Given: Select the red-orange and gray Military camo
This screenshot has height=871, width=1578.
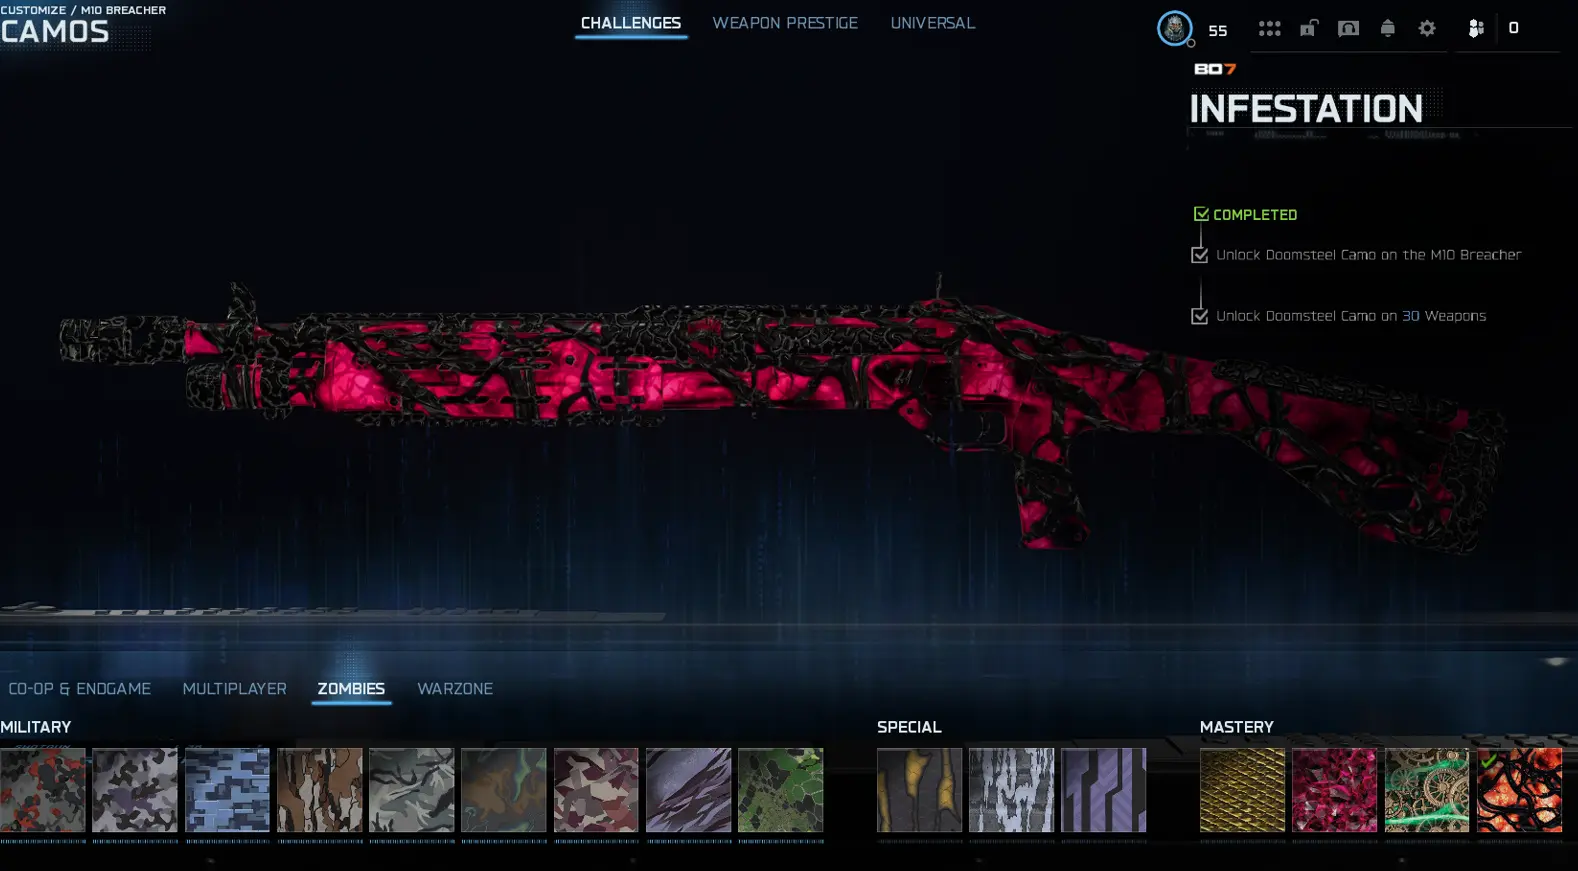Looking at the screenshot, I should point(43,790).
